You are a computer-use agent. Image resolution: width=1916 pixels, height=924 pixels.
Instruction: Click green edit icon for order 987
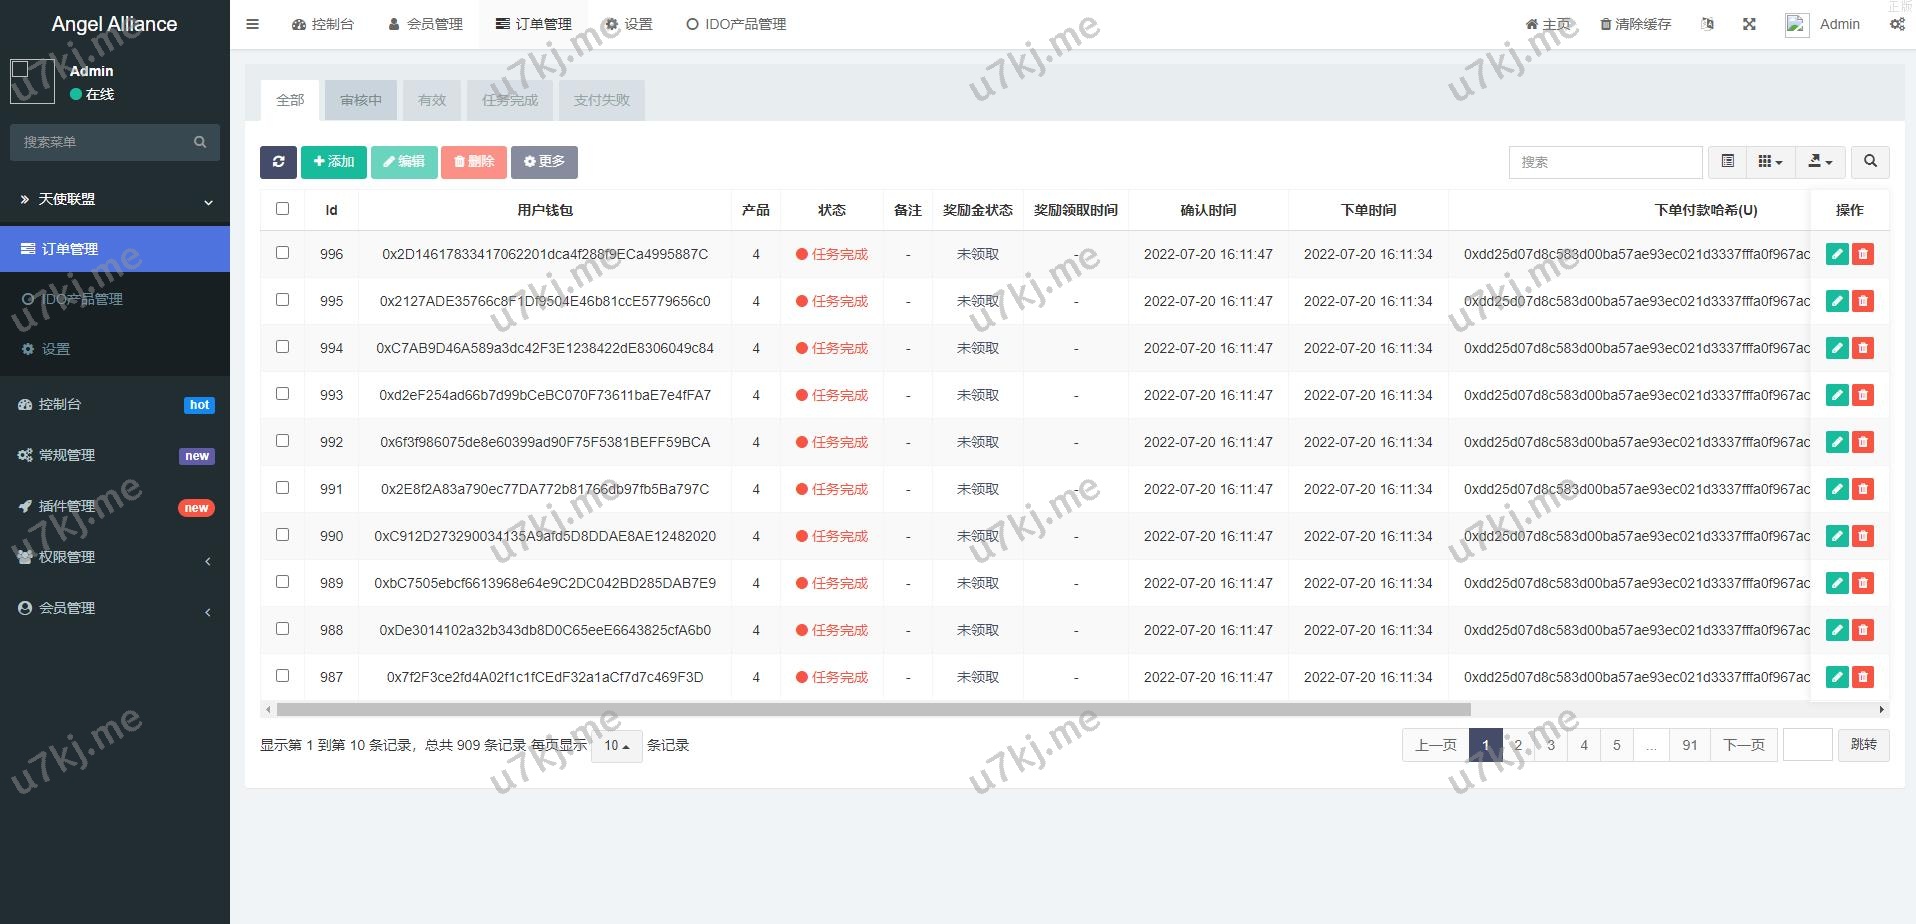point(1836,677)
